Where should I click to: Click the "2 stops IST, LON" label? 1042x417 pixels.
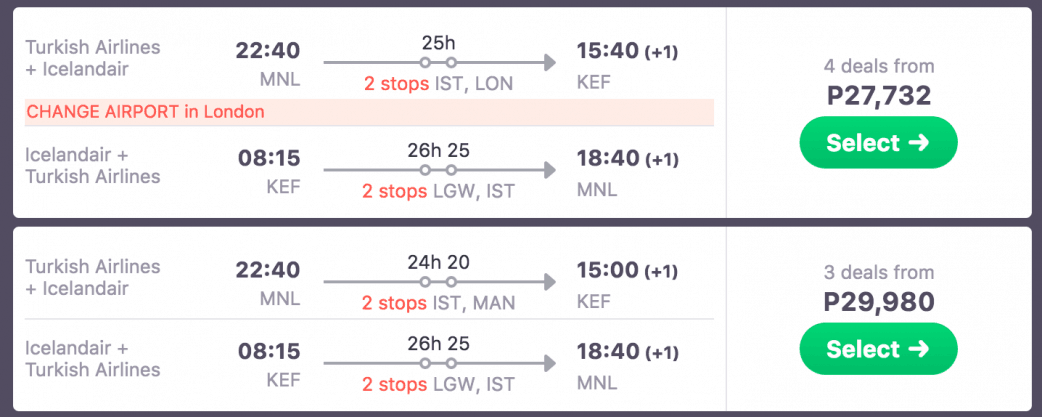[x=437, y=84]
